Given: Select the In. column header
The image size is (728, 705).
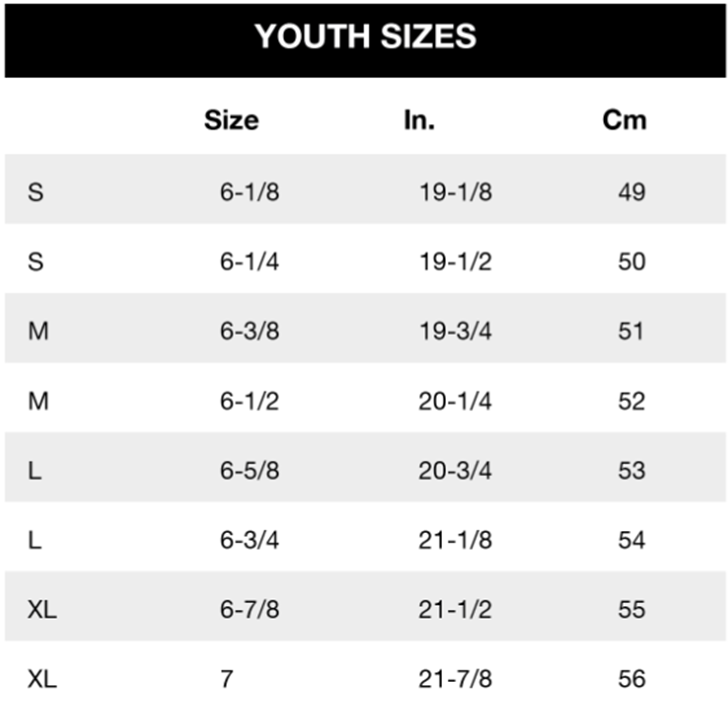Looking at the screenshot, I should (x=419, y=120).
